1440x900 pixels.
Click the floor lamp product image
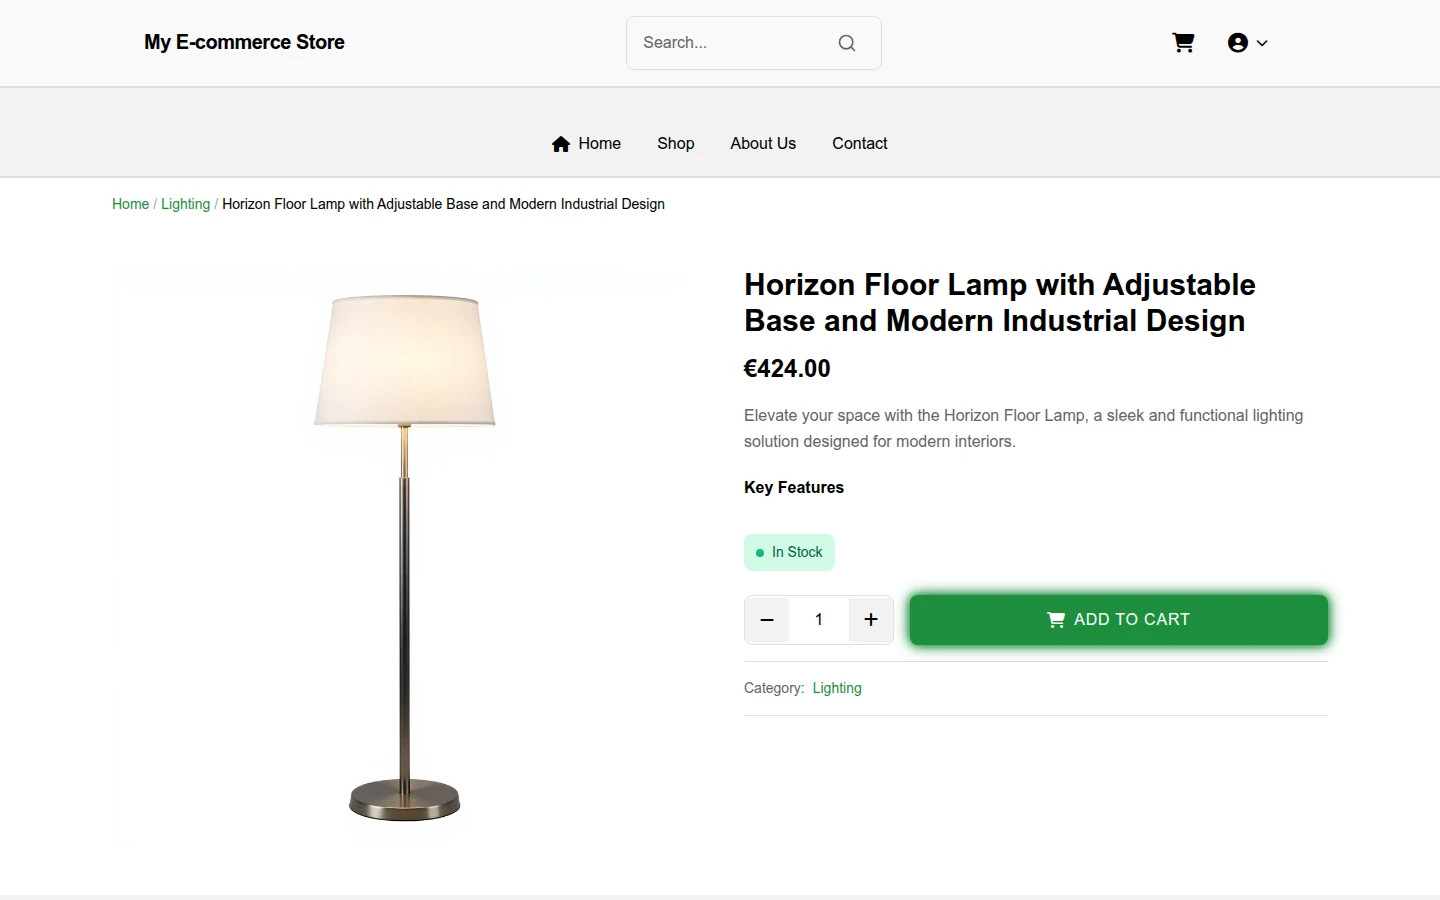click(x=405, y=558)
